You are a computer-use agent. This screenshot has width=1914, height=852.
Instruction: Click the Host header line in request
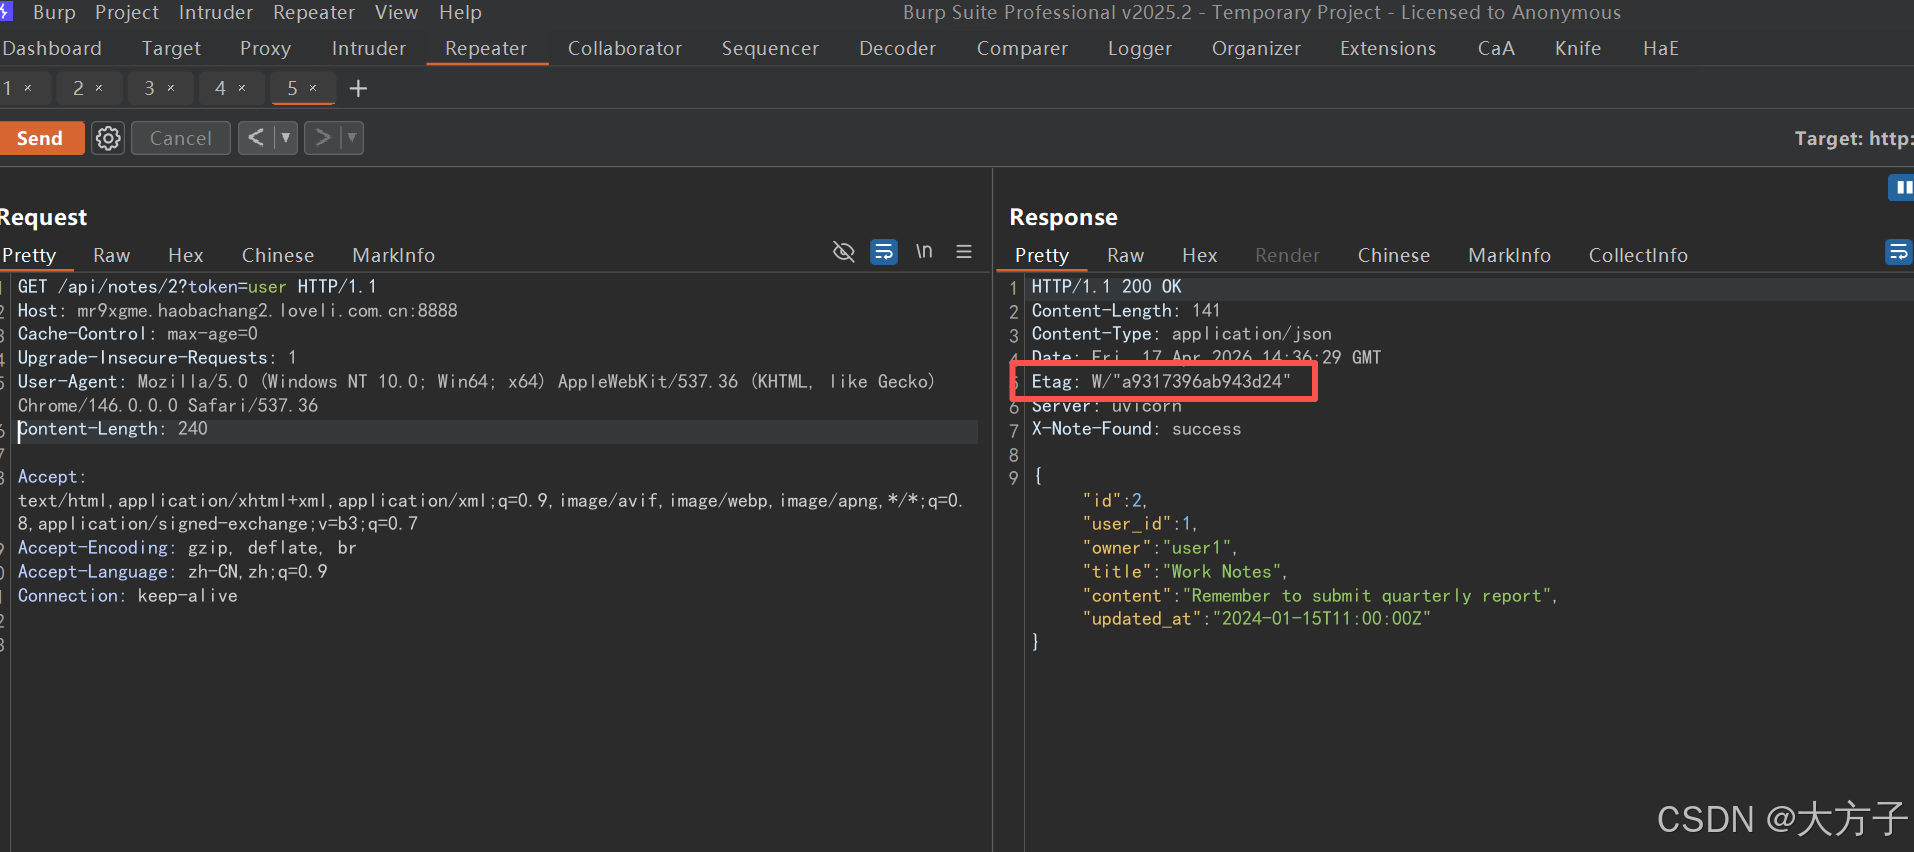(x=237, y=311)
